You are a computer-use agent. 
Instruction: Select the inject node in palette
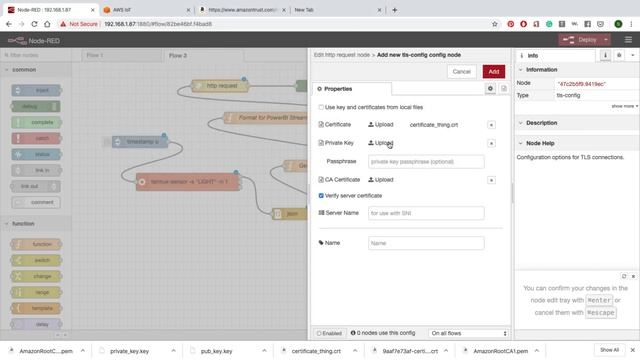tap(36, 90)
